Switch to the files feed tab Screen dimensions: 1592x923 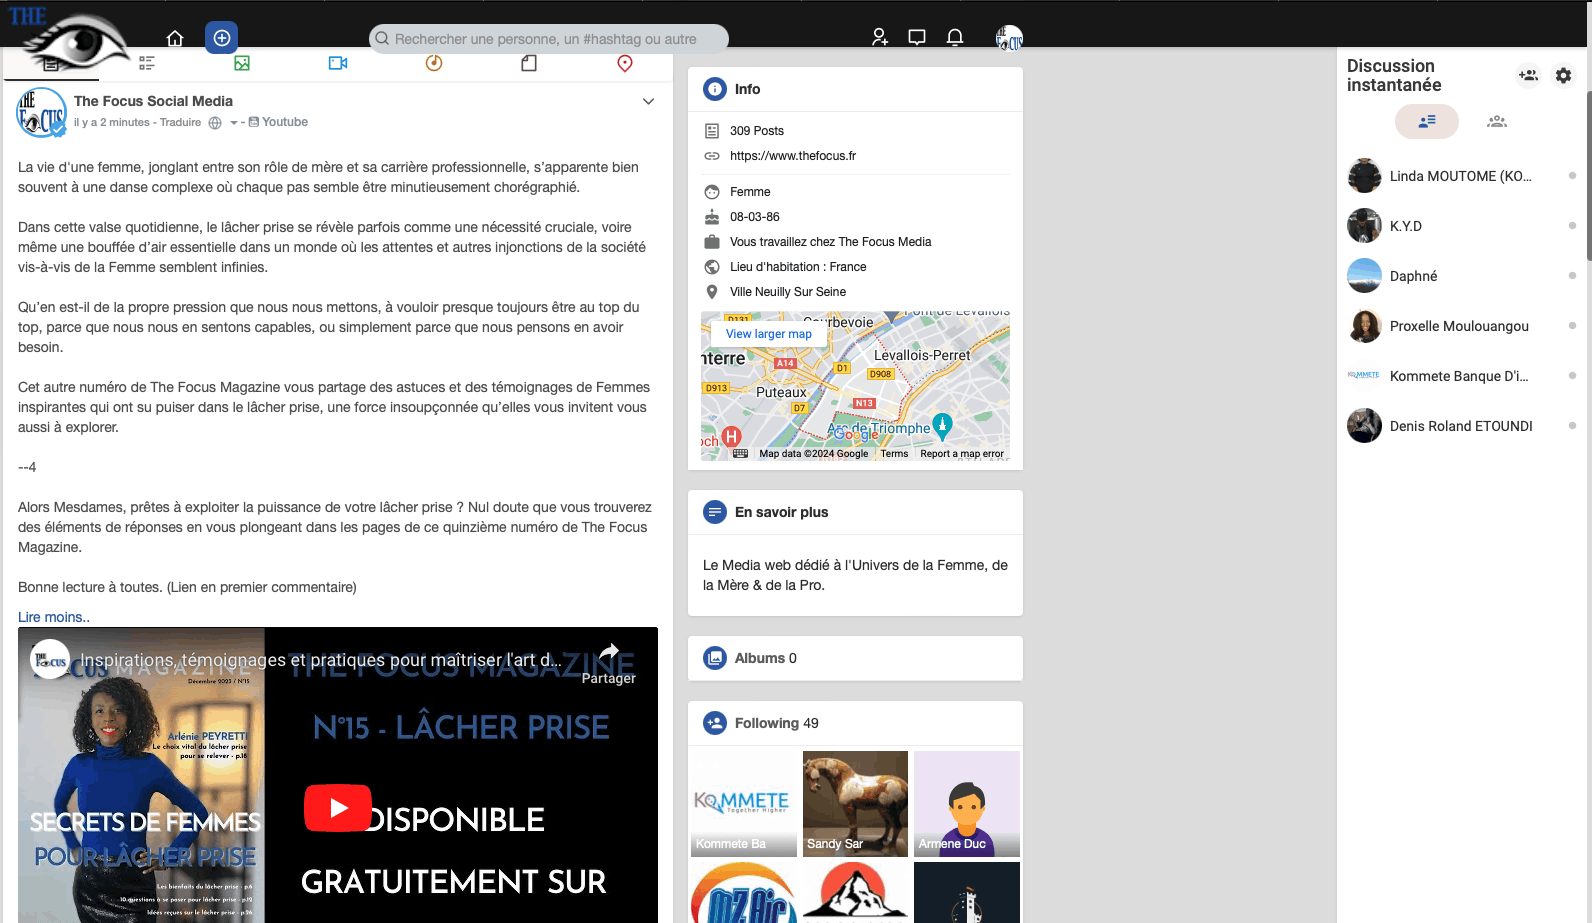coord(529,63)
